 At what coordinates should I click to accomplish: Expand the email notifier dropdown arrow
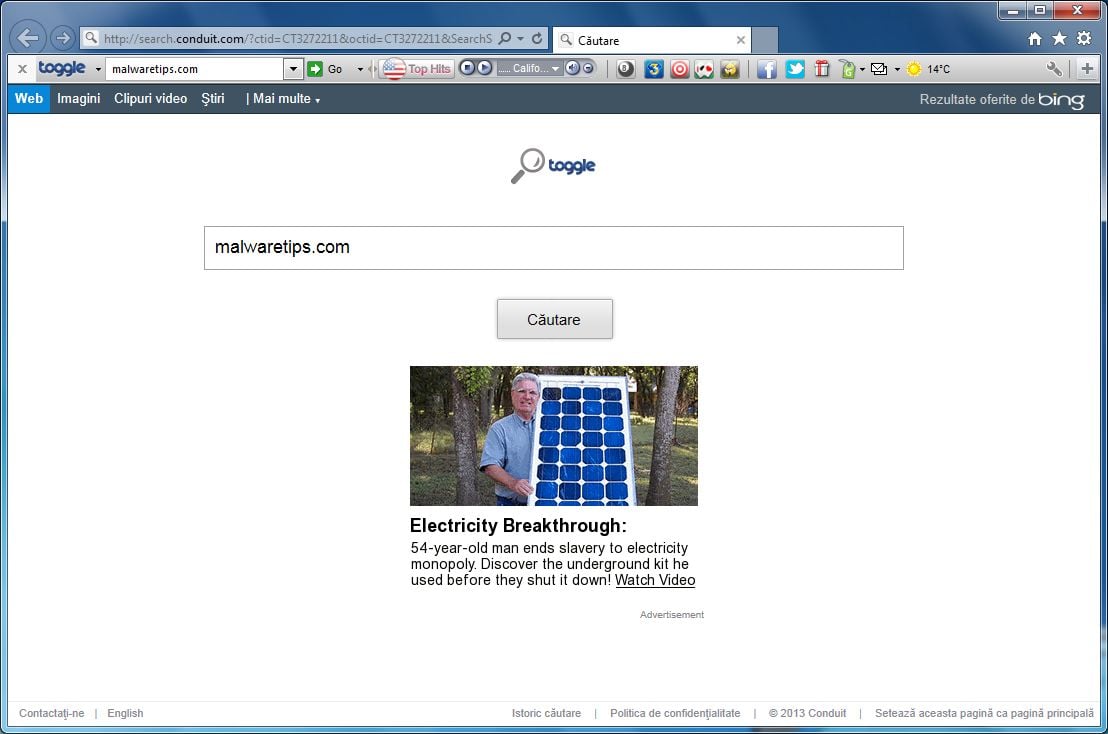[x=897, y=69]
